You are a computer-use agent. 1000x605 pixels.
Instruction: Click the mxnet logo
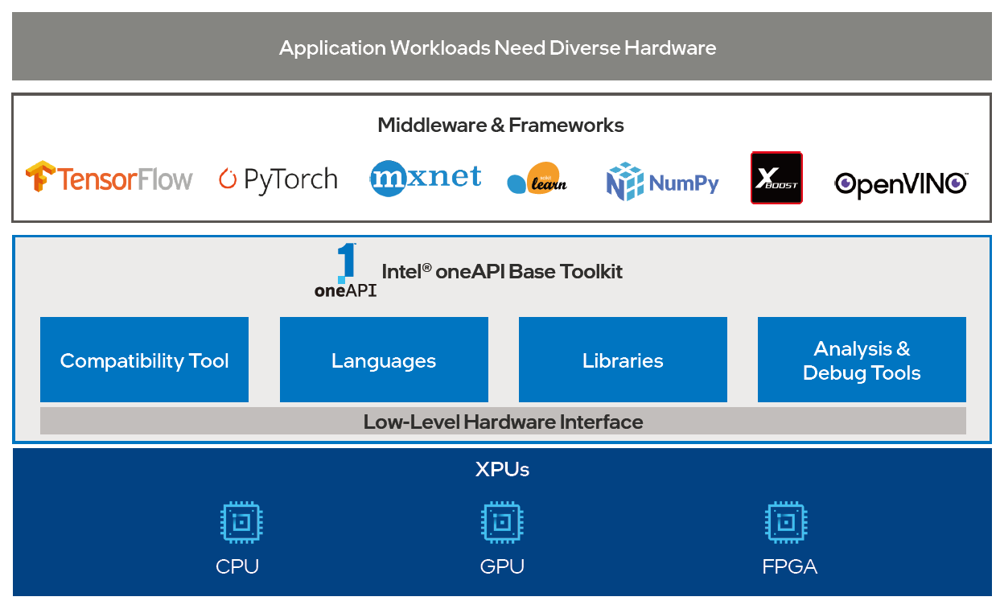(425, 178)
